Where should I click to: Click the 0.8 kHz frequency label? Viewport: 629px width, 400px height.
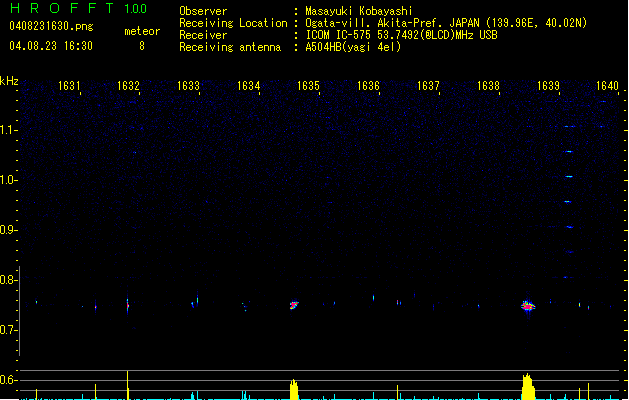coord(8,280)
